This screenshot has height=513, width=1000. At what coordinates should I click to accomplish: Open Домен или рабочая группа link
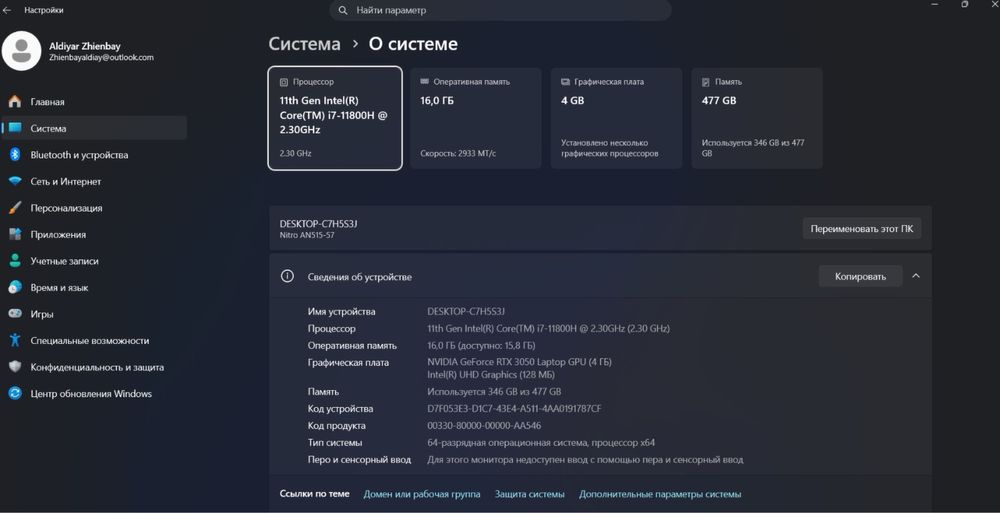click(422, 494)
